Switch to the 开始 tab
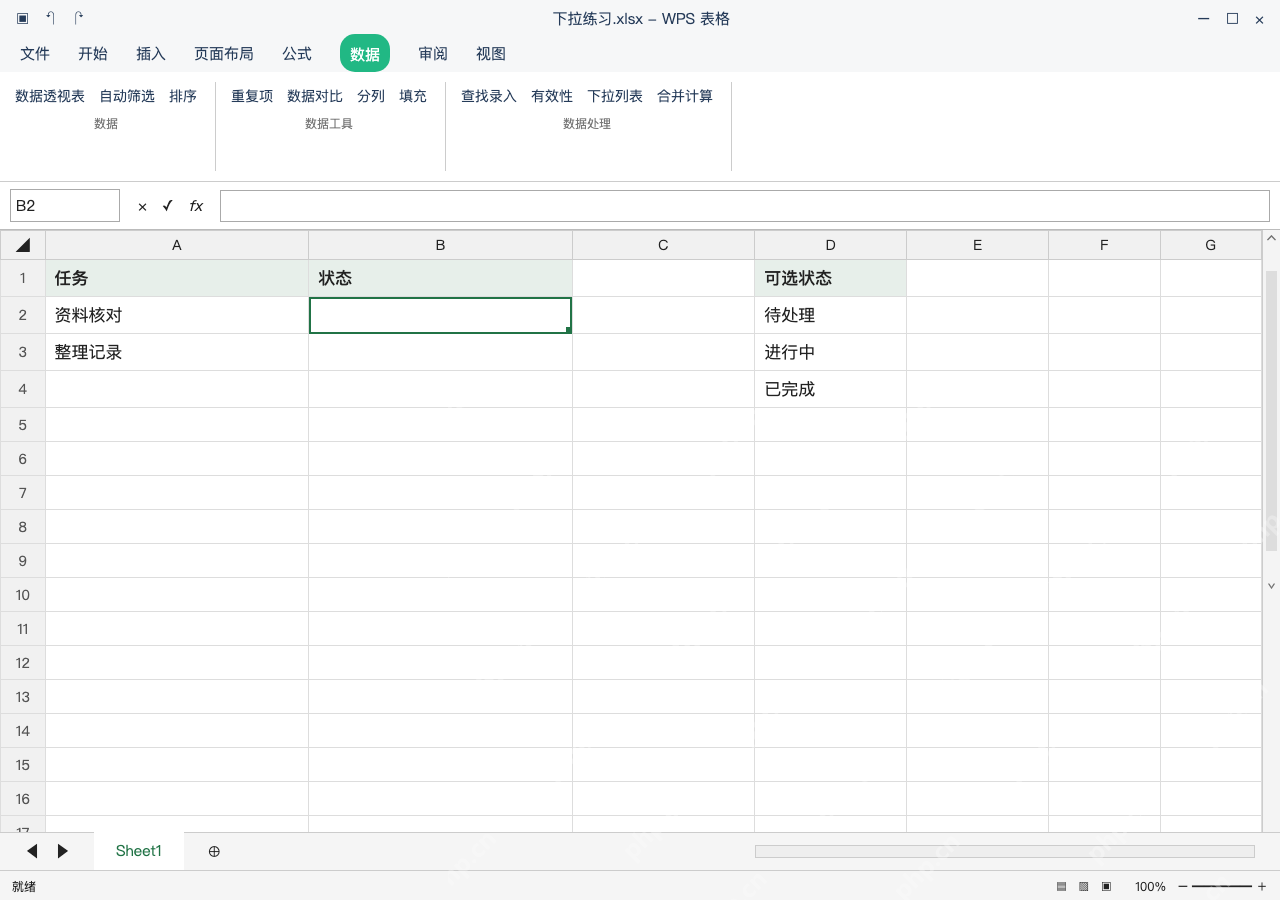The image size is (1280, 900). (x=93, y=54)
